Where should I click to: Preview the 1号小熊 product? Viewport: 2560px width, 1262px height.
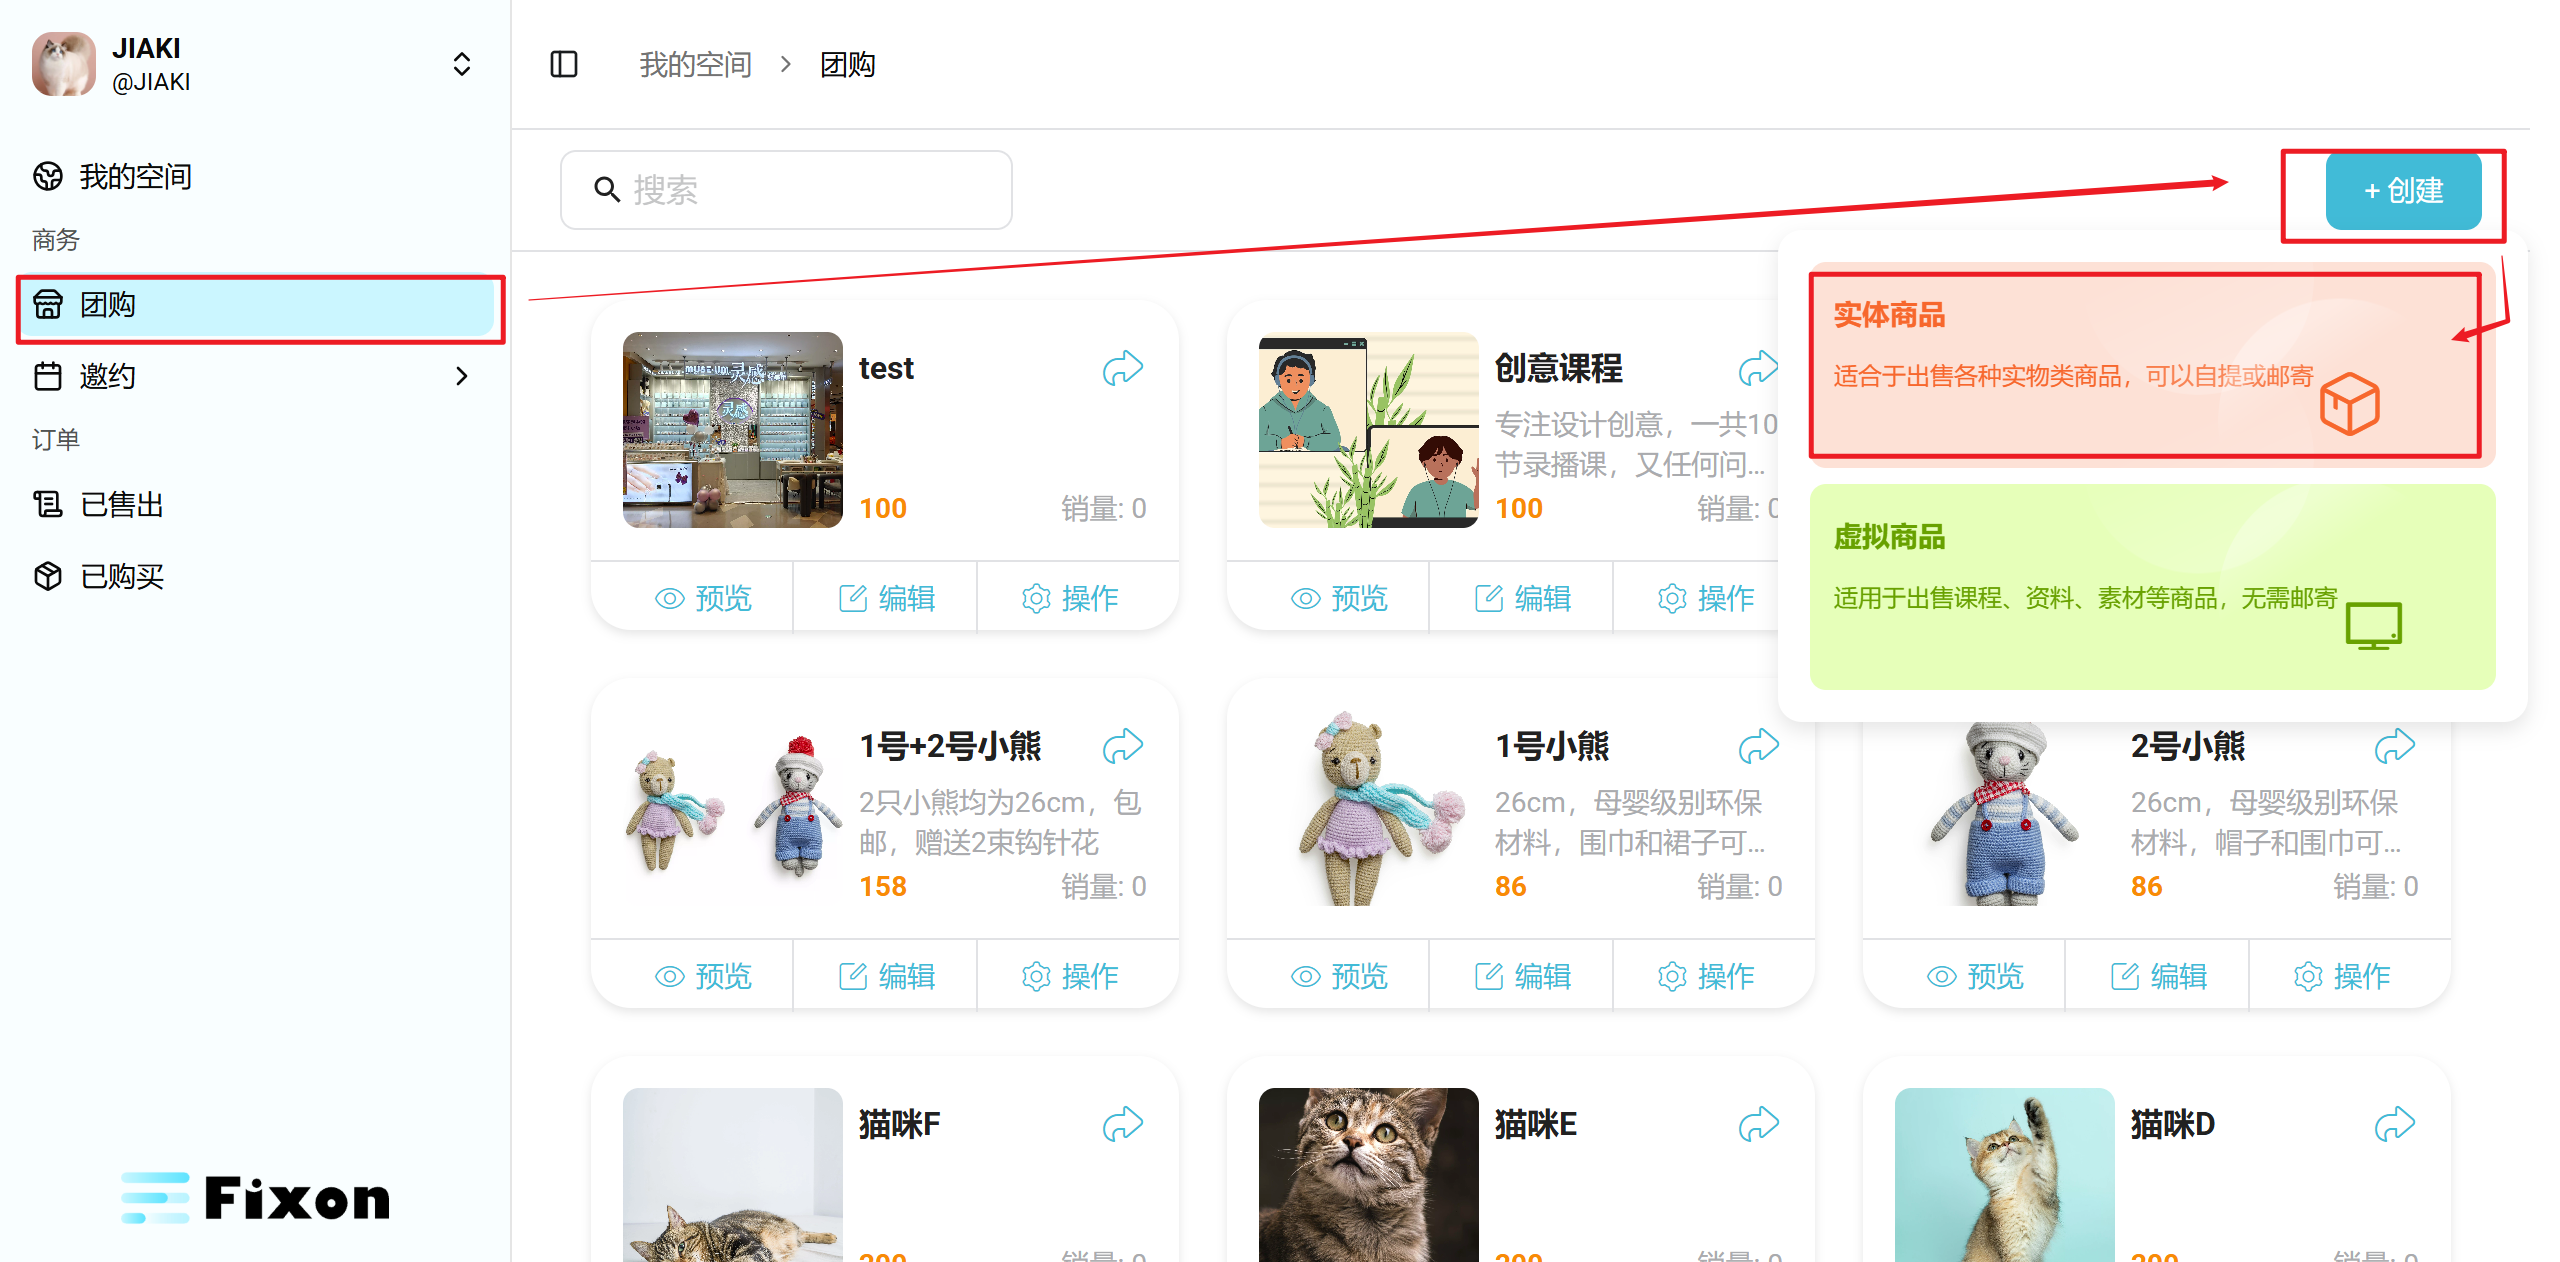pos(1338,976)
